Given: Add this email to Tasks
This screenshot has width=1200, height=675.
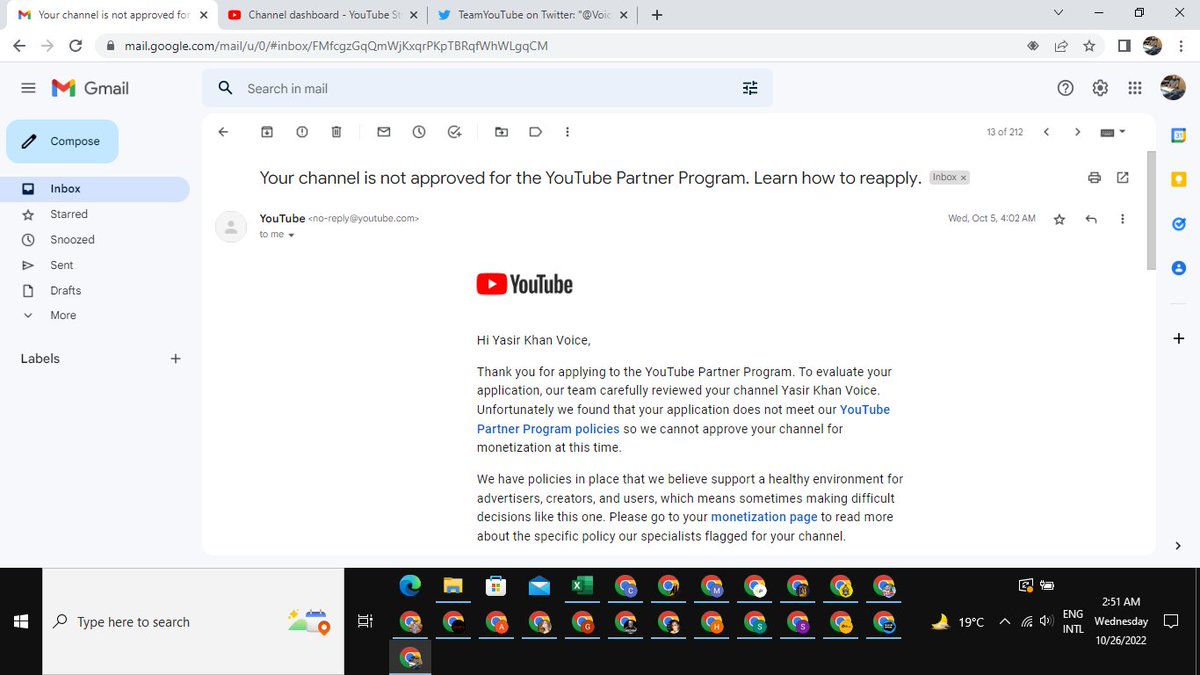Looking at the screenshot, I should click(x=455, y=132).
